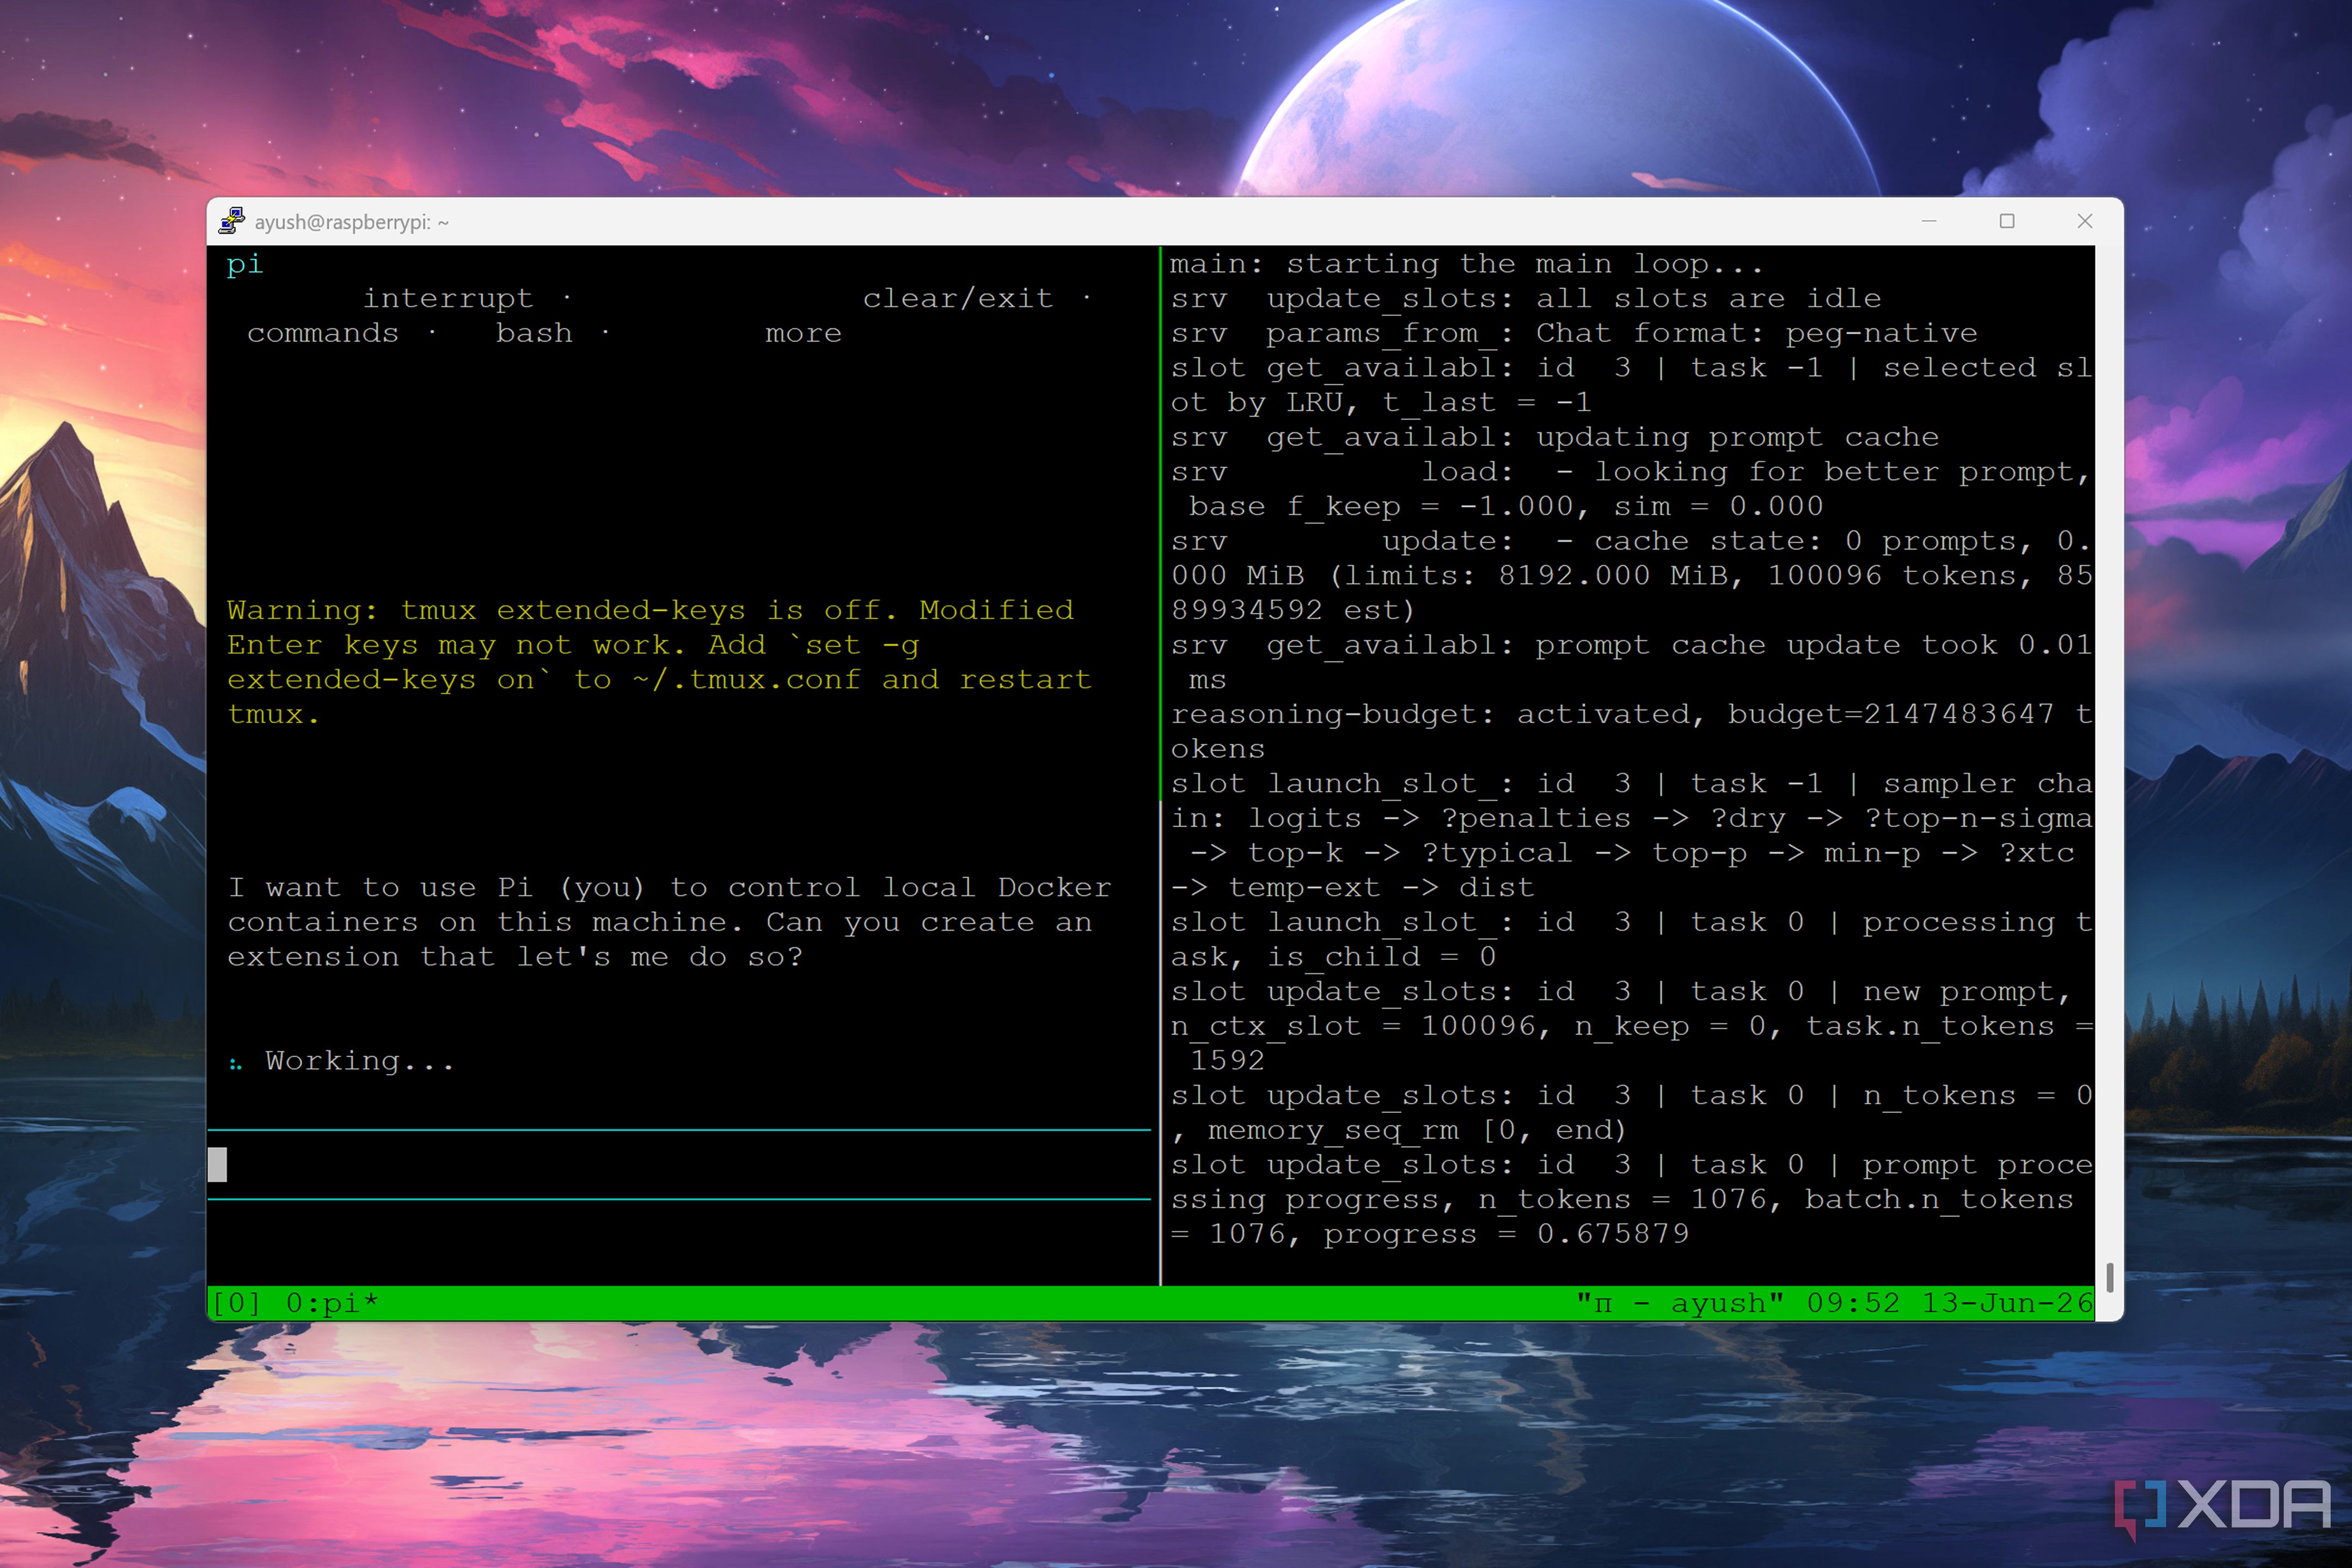This screenshot has height=1568, width=2352.
Task: Minimize the ayush@raspberrypi terminal window
Action: pos(1929,221)
